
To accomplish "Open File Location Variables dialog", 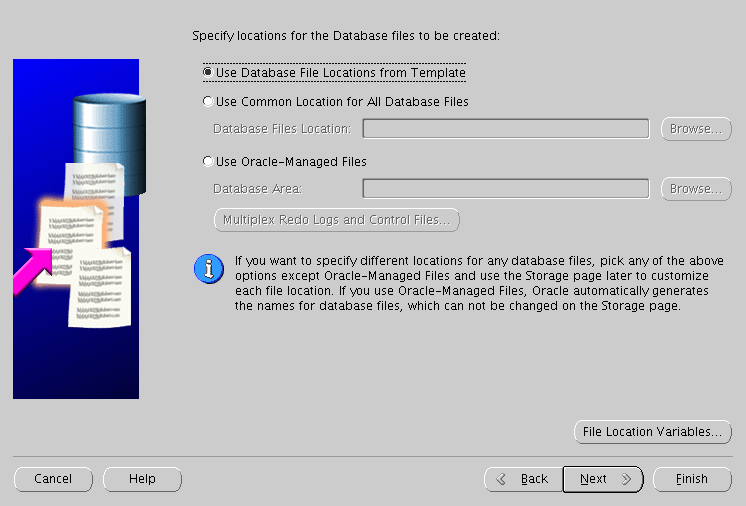I will pyautogui.click(x=653, y=432).
